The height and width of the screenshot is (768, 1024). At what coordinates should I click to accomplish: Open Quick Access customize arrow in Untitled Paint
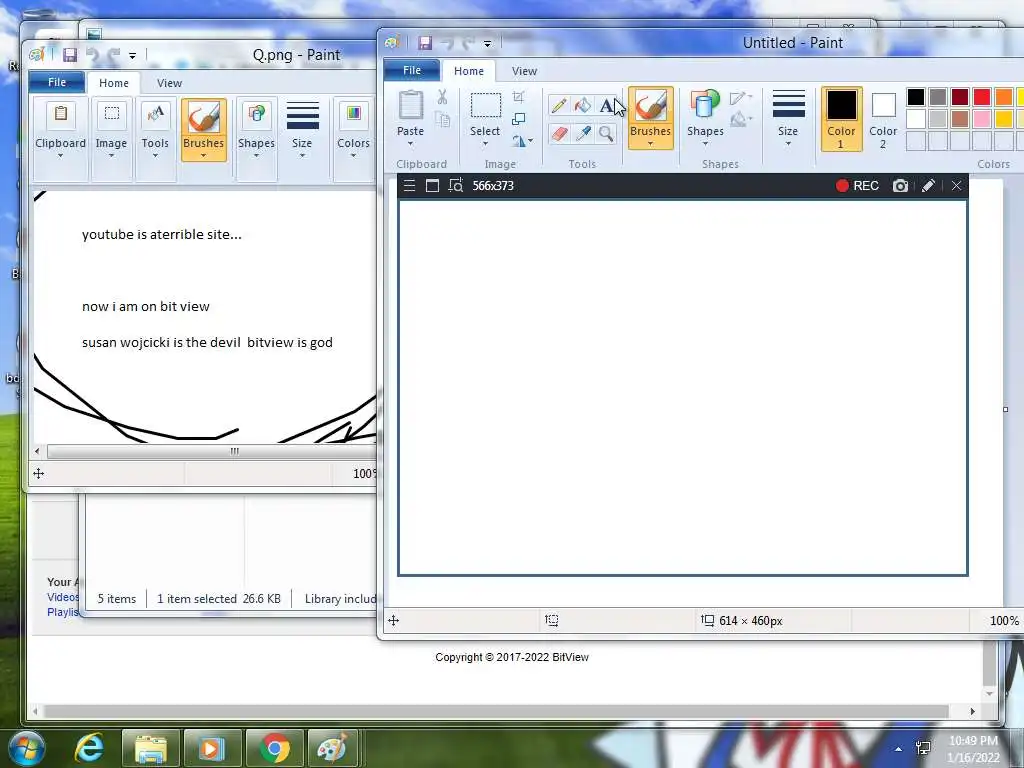[x=487, y=44]
